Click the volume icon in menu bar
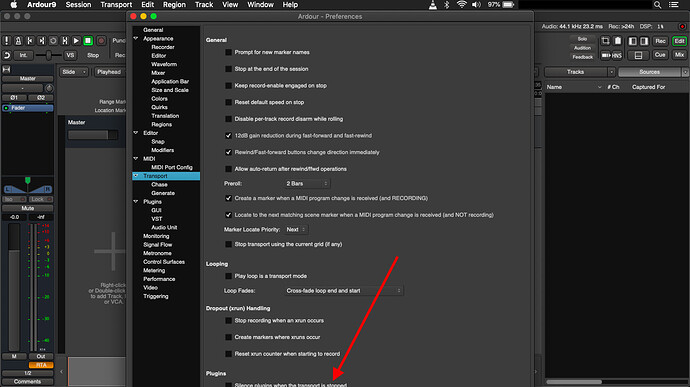The width and height of the screenshot is (690, 387). (476, 5)
